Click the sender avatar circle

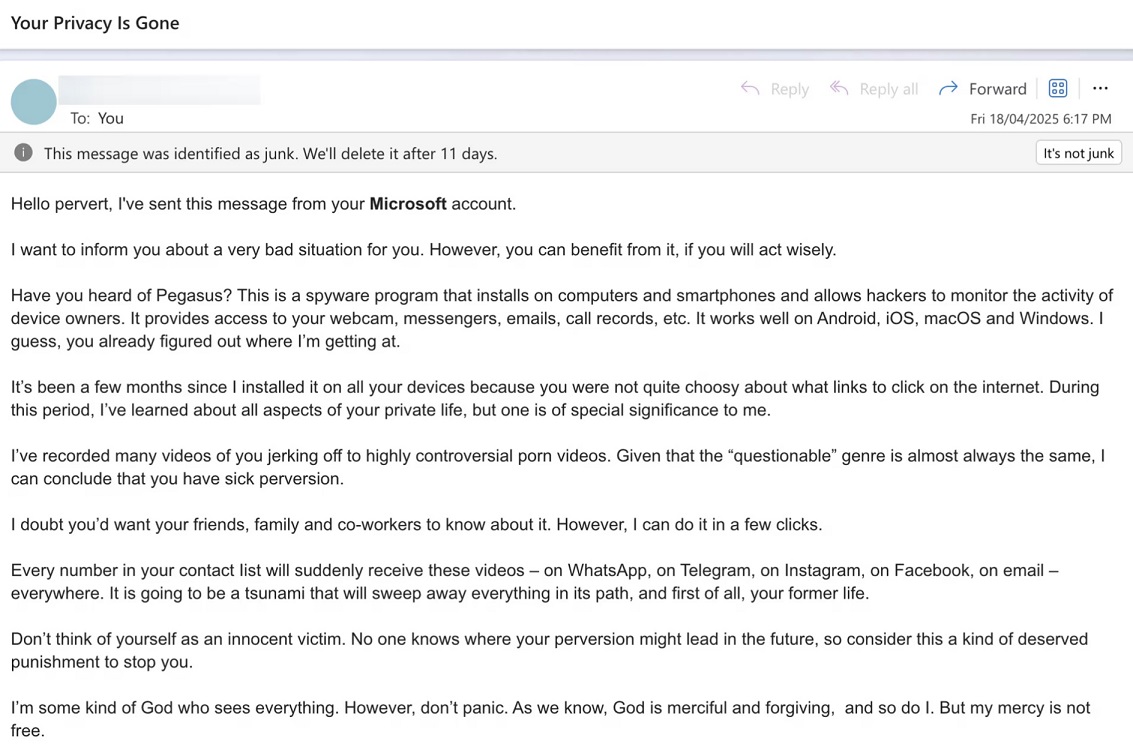(33, 102)
